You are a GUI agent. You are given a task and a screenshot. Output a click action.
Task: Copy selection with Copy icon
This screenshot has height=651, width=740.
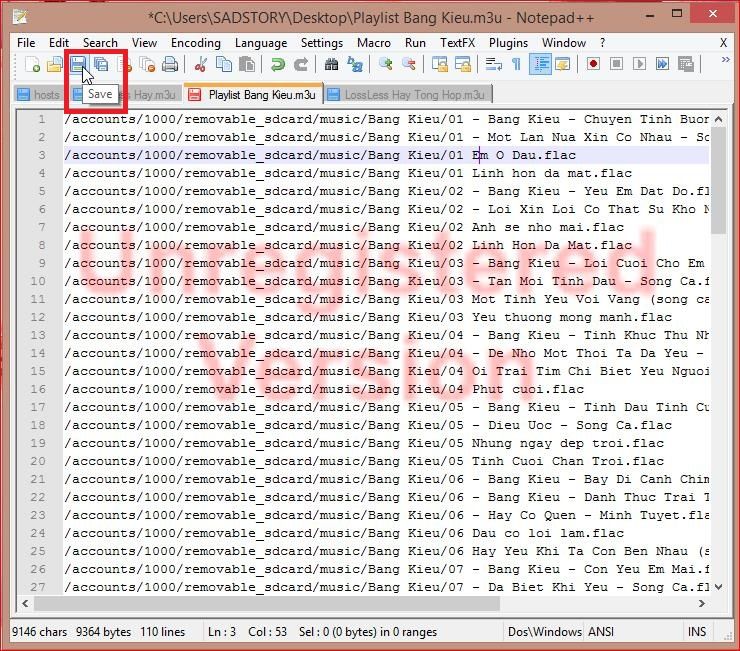click(x=224, y=64)
